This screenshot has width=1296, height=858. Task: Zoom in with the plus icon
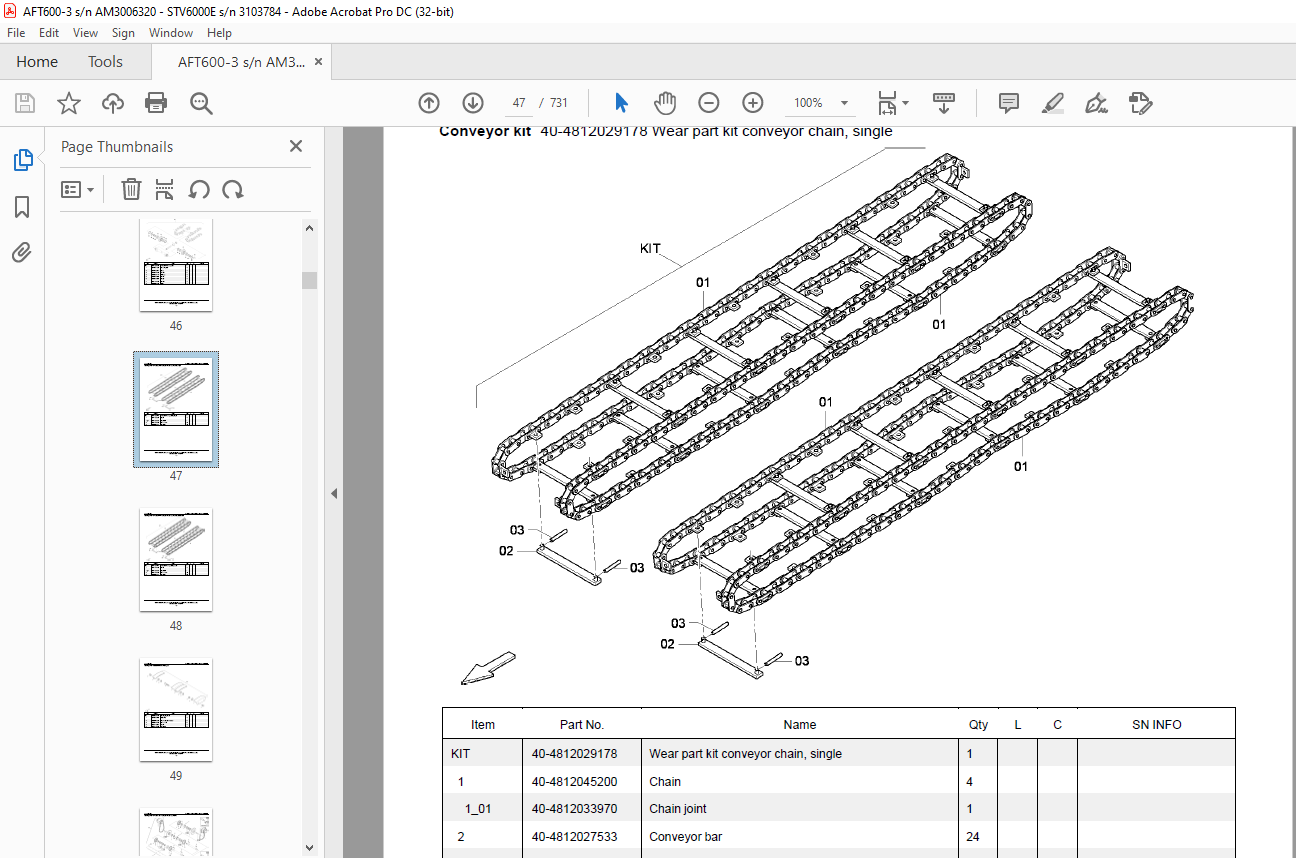[753, 103]
